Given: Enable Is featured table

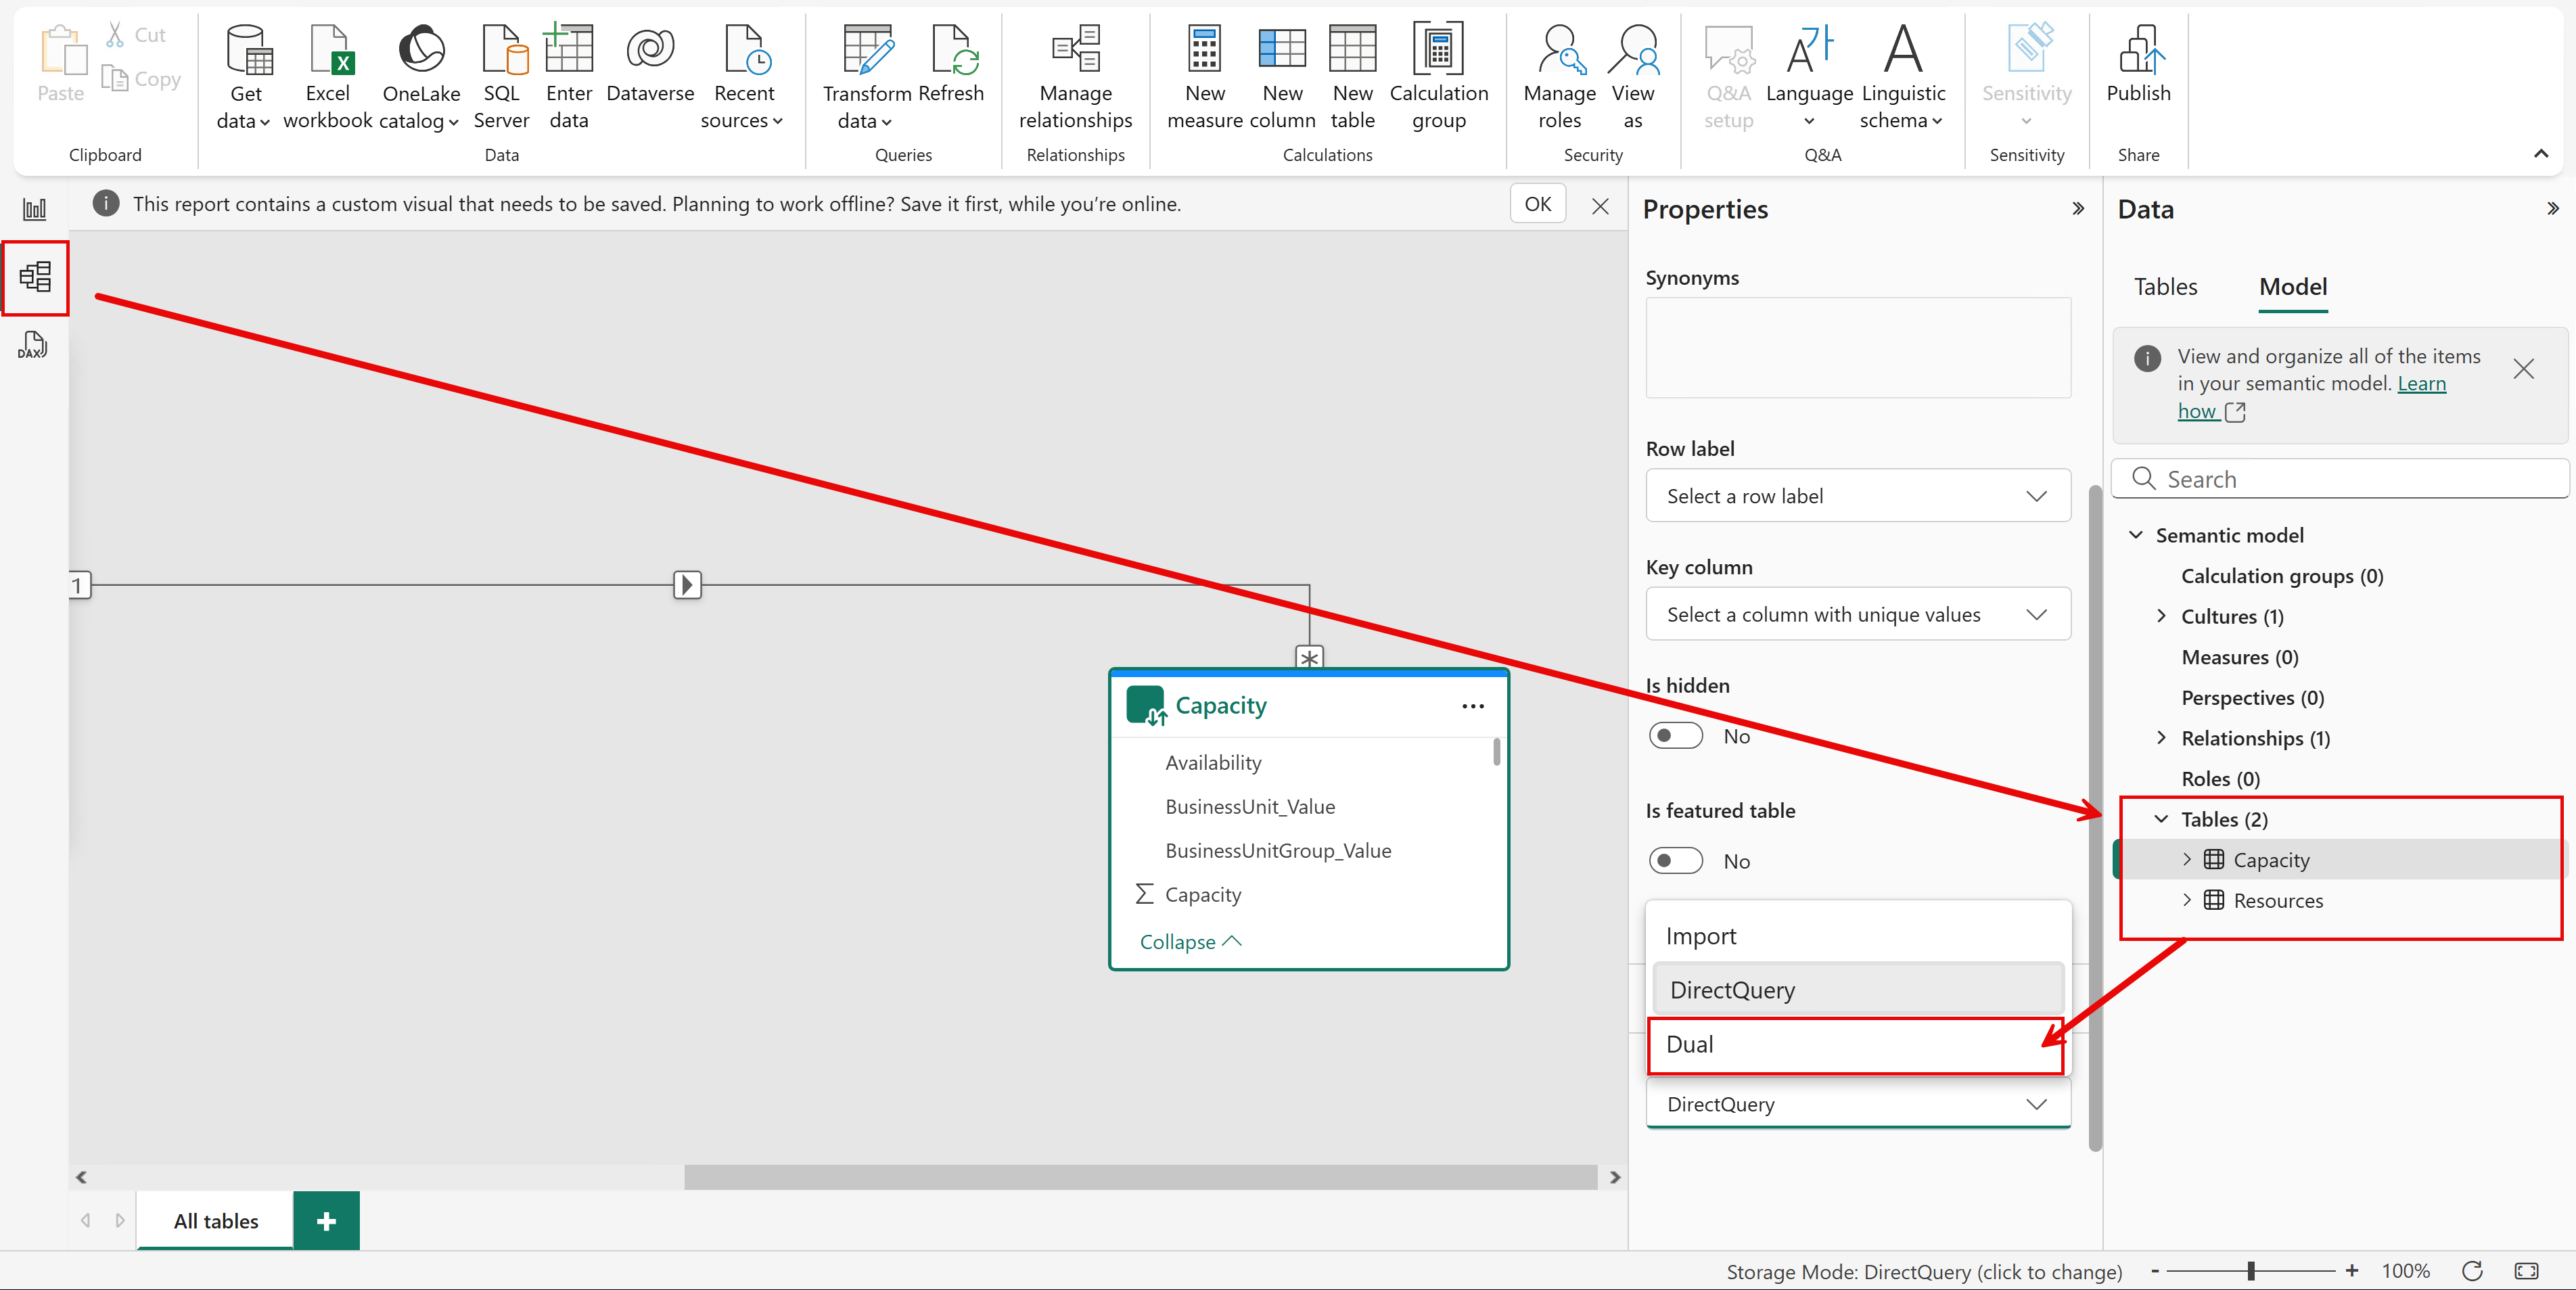Looking at the screenshot, I should pyautogui.click(x=1675, y=860).
